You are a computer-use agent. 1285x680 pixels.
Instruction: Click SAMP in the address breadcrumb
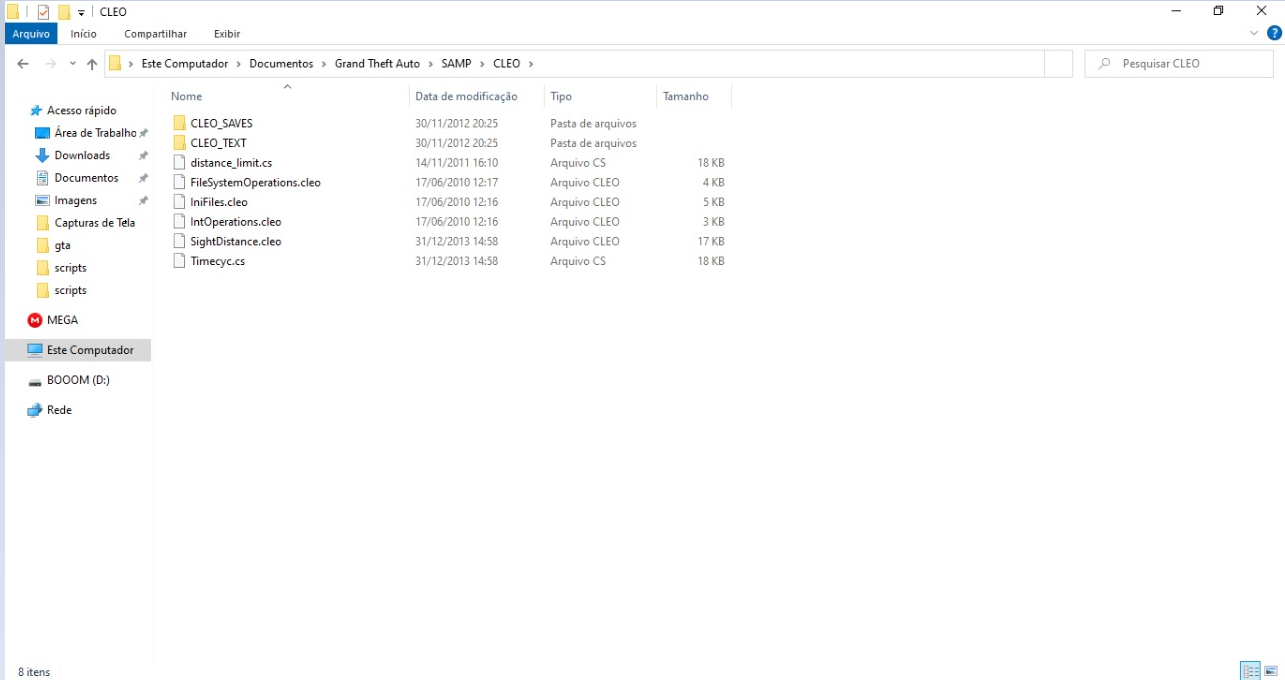click(456, 63)
